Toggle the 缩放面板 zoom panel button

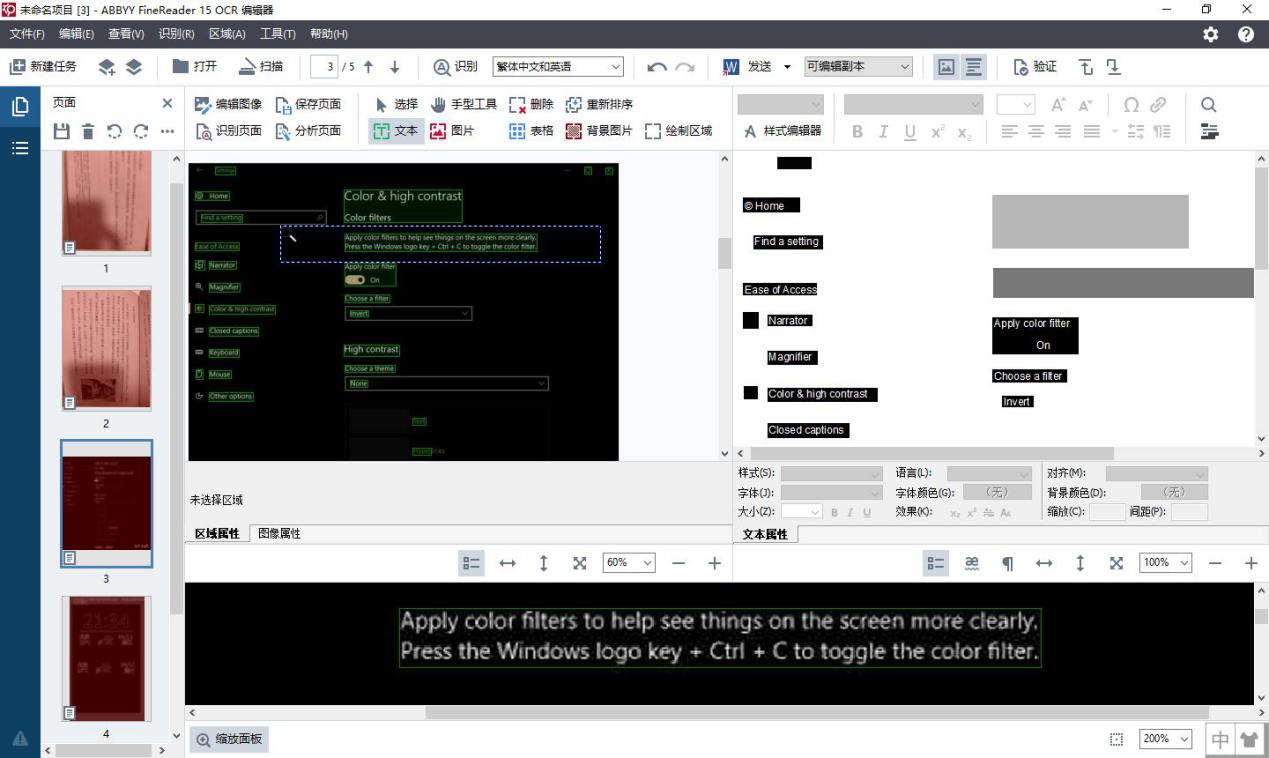click(230, 739)
